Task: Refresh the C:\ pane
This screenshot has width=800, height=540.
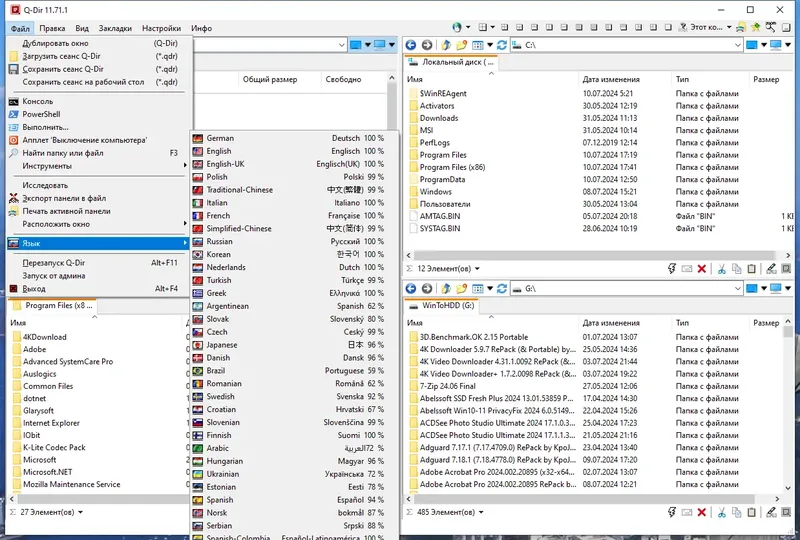Action: 502,45
